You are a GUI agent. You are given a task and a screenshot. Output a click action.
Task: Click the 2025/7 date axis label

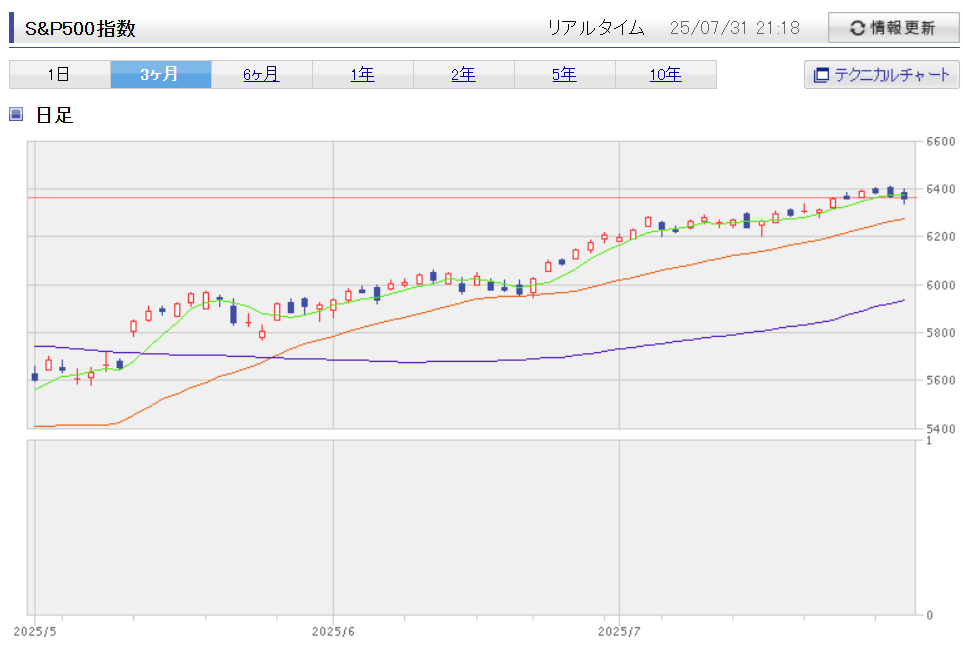(620, 632)
